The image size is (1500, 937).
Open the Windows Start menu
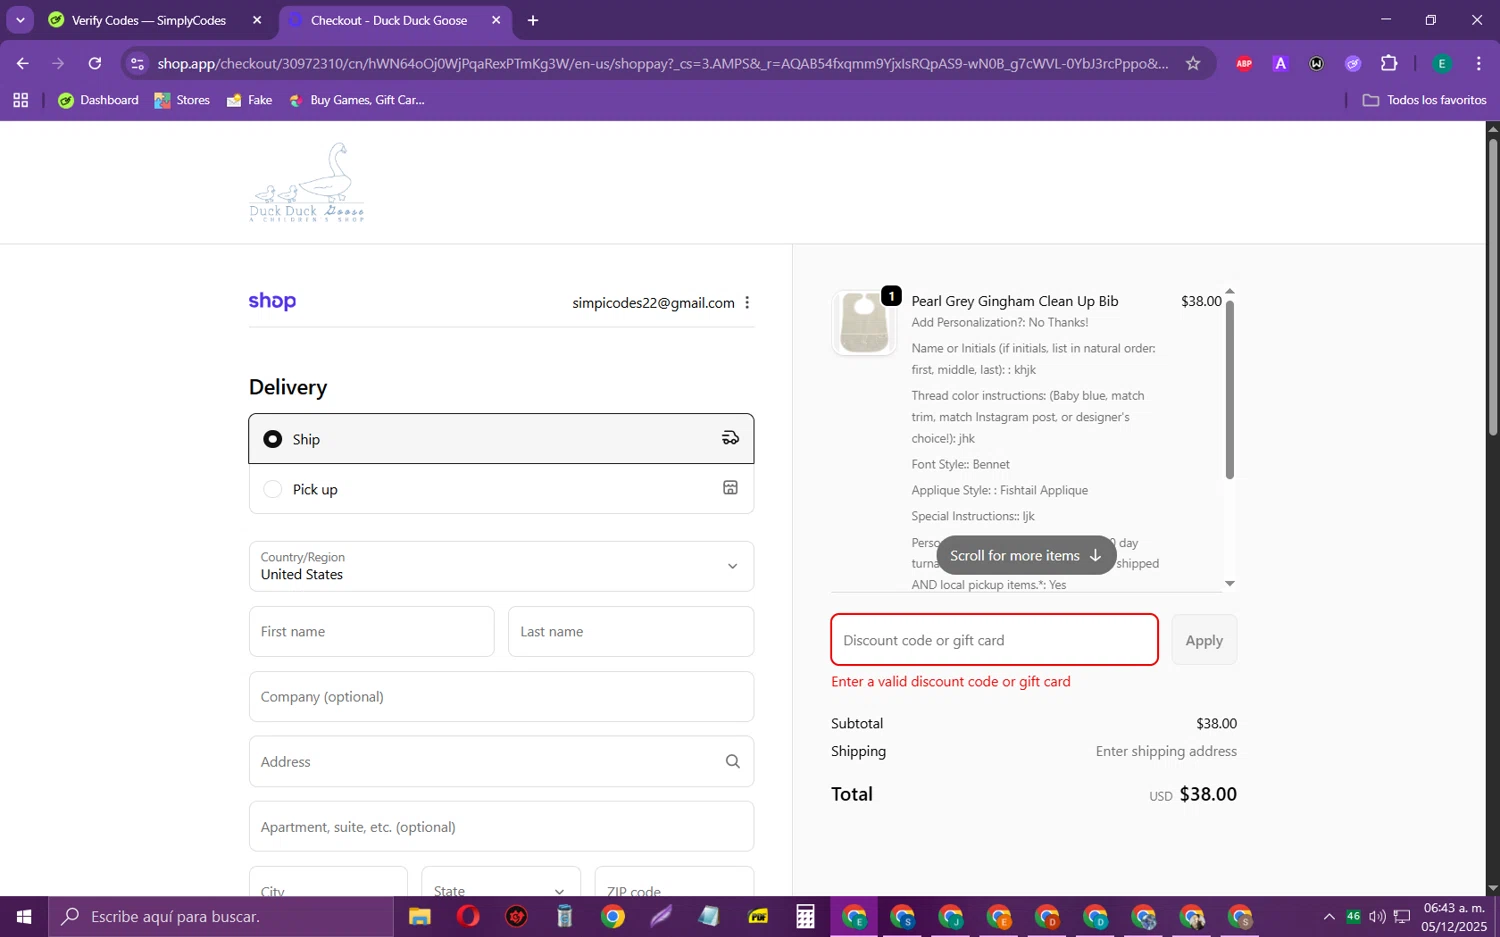pyautogui.click(x=24, y=916)
